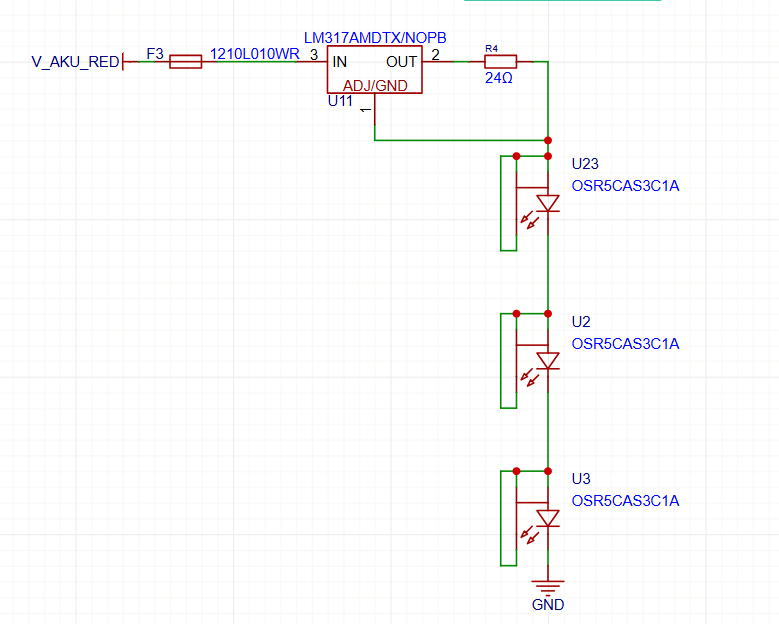Select the GND ground symbol

(548, 587)
